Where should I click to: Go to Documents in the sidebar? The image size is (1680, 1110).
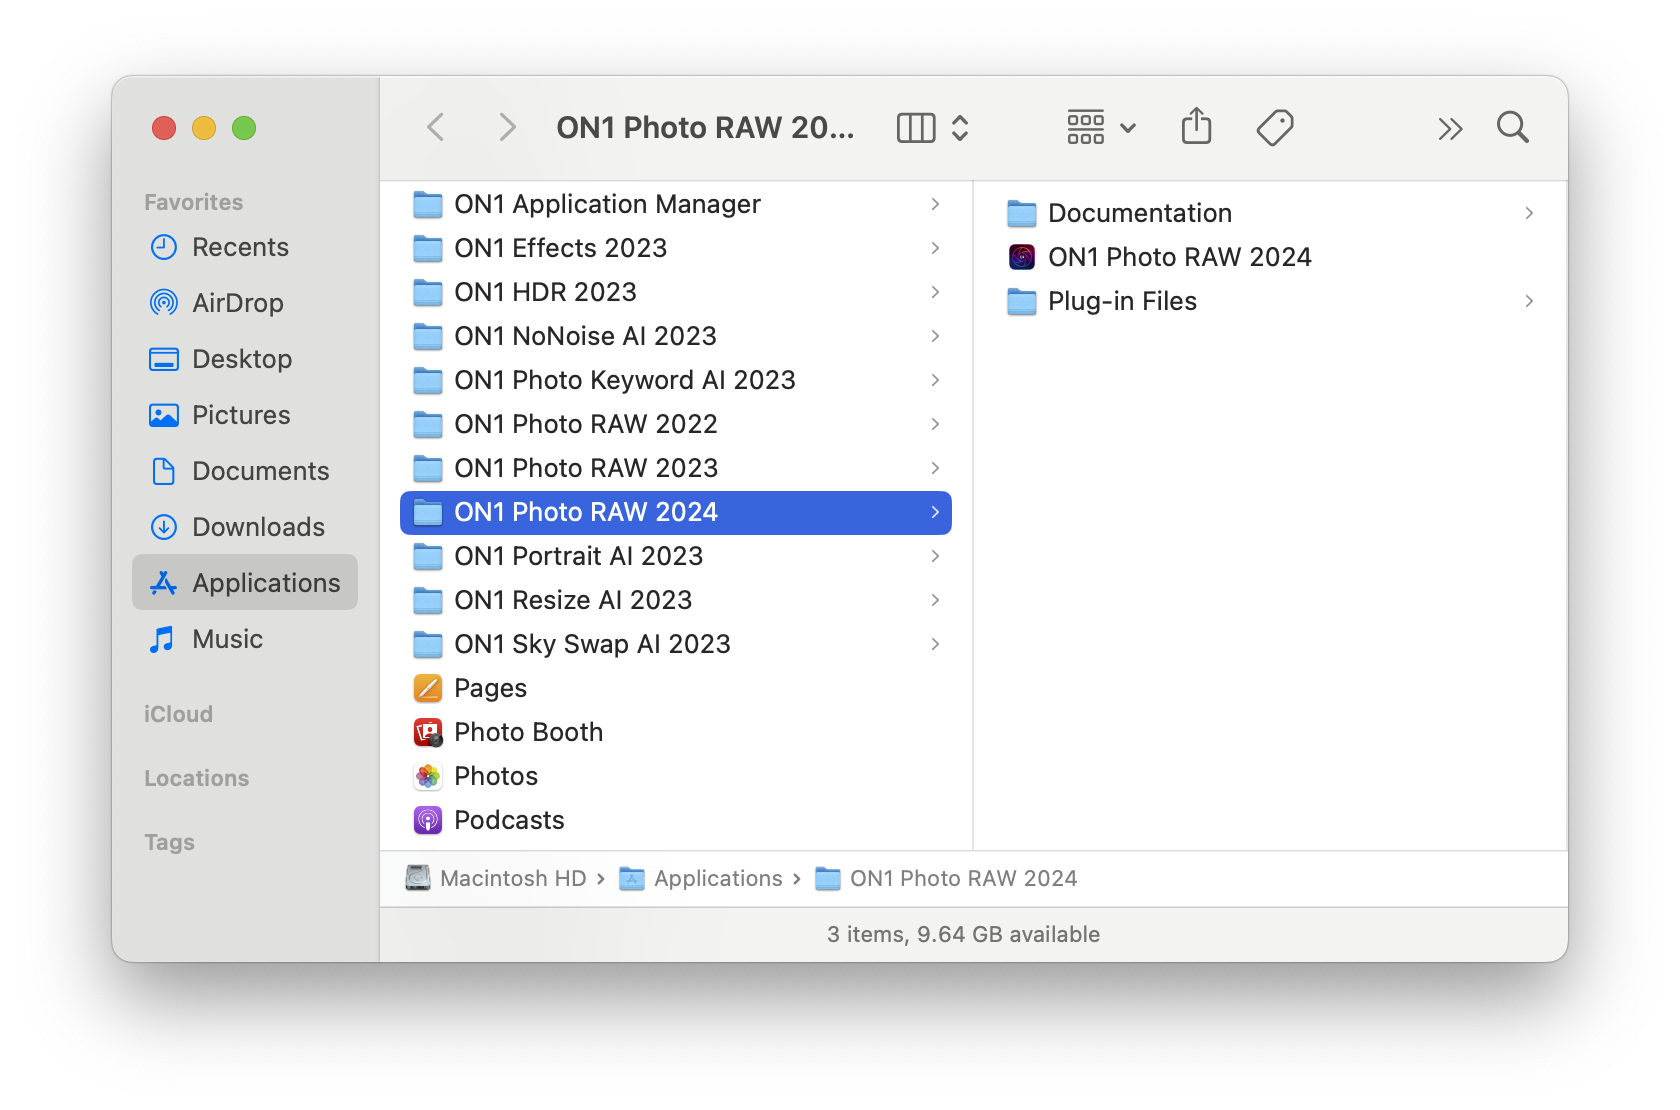pos(245,471)
